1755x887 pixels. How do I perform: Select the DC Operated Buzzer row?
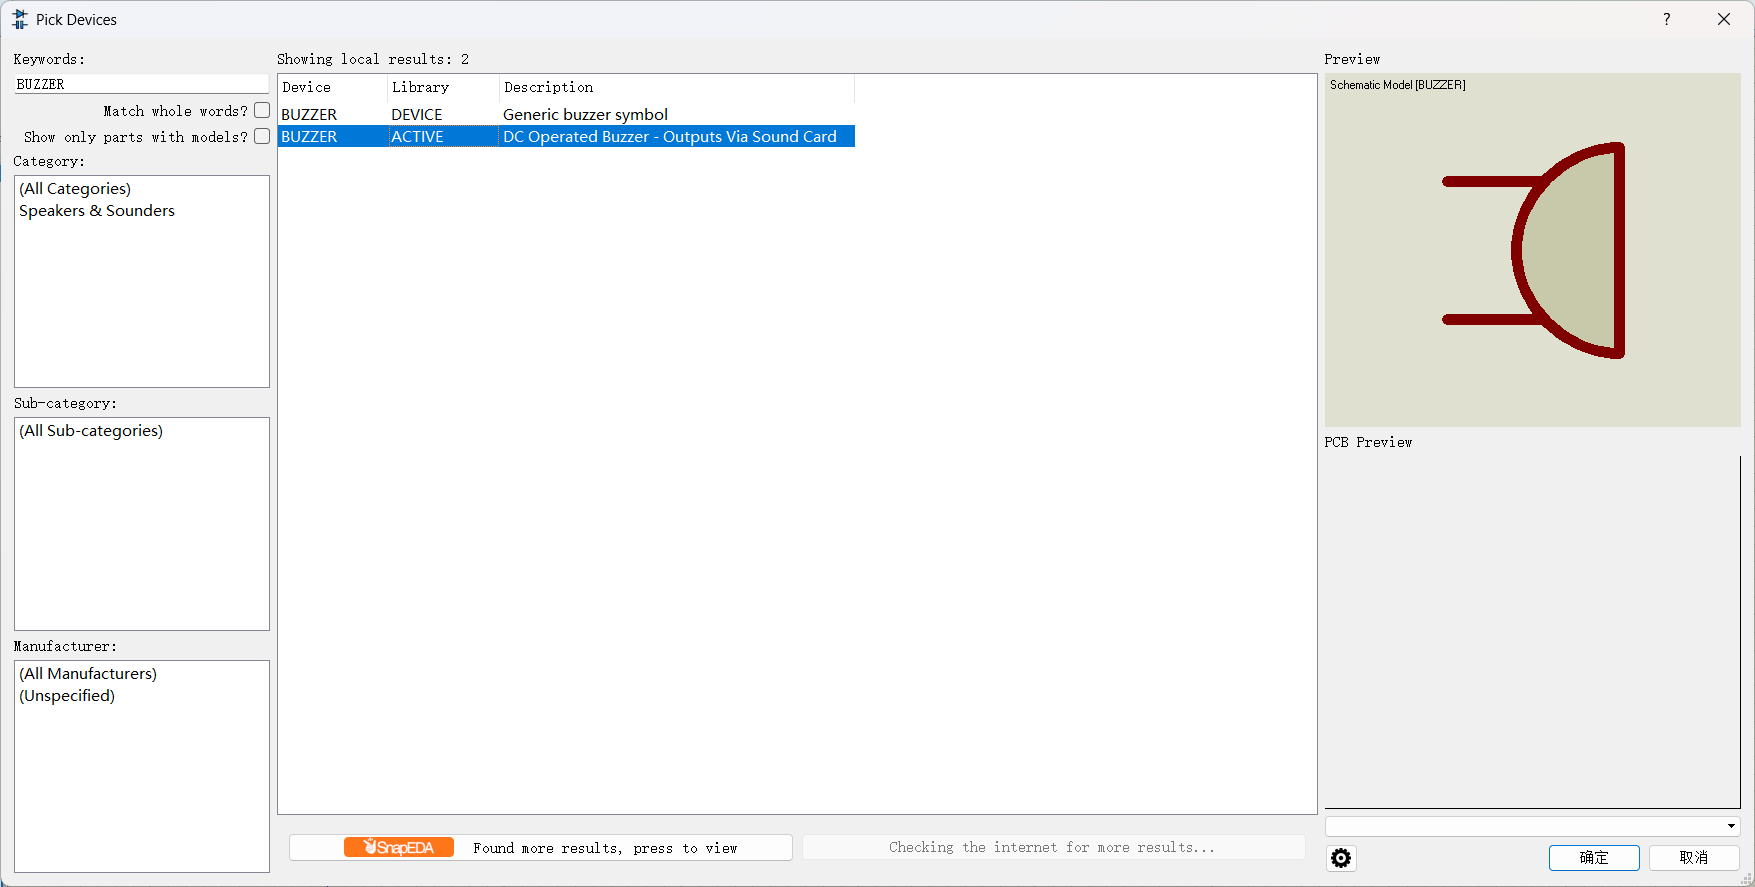pyautogui.click(x=566, y=136)
